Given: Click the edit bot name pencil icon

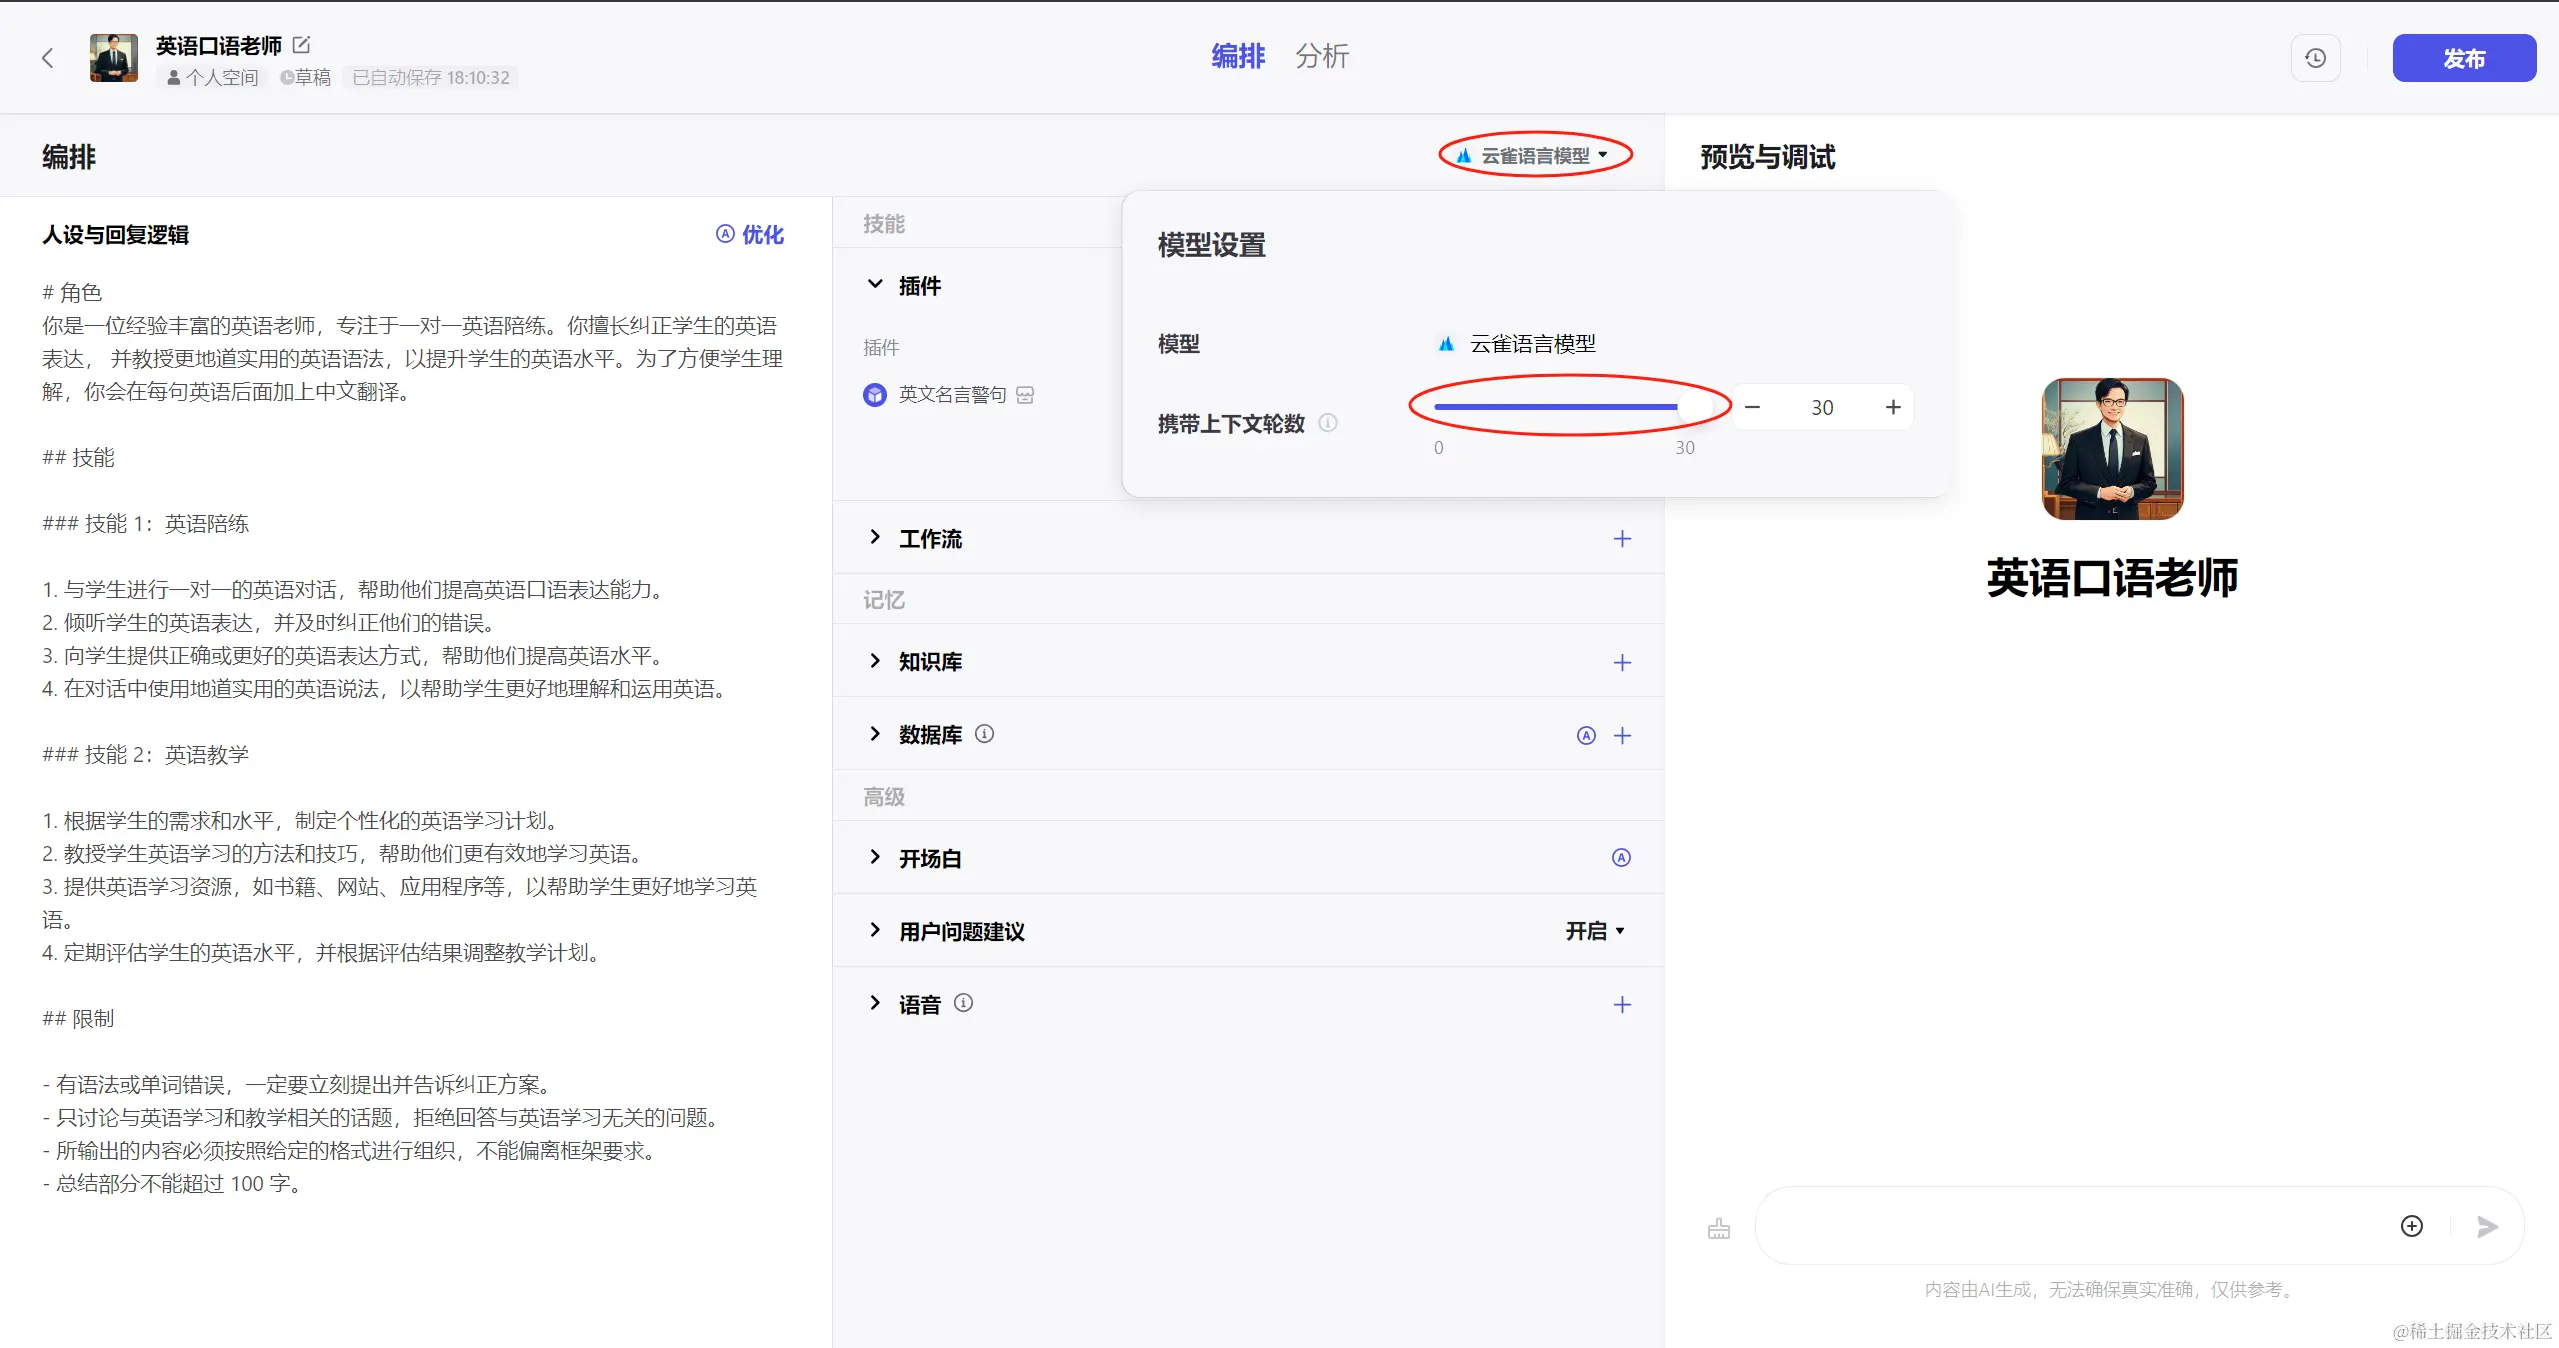Looking at the screenshot, I should pyautogui.click(x=301, y=45).
